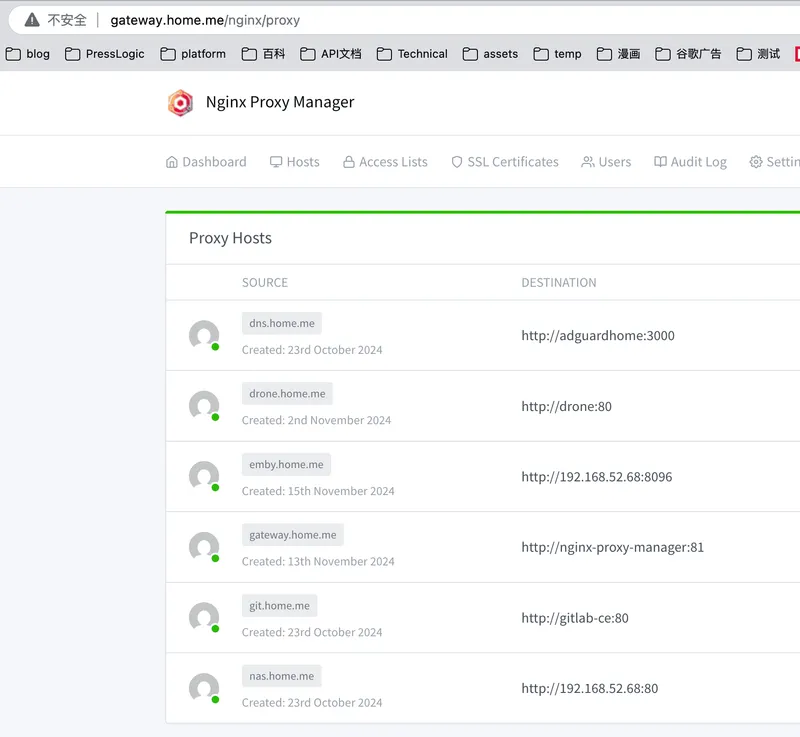This screenshot has height=737, width=800.
Task: Switch to Access Lists tab
Action: coord(384,162)
